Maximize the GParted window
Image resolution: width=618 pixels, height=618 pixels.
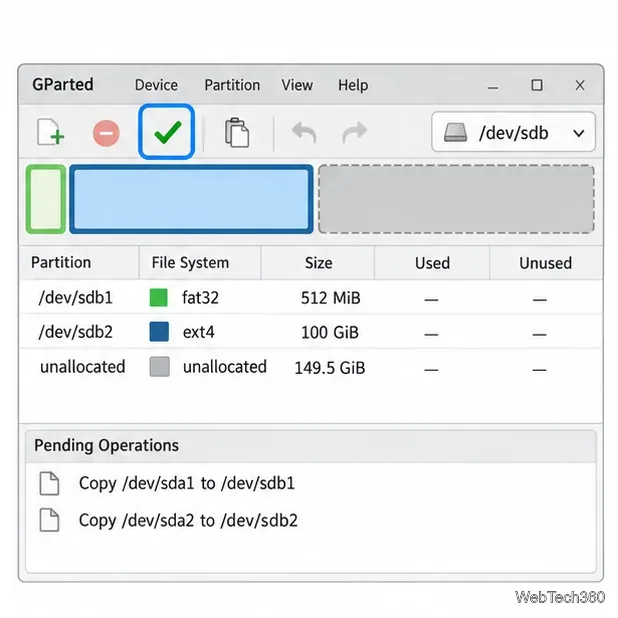click(x=537, y=85)
